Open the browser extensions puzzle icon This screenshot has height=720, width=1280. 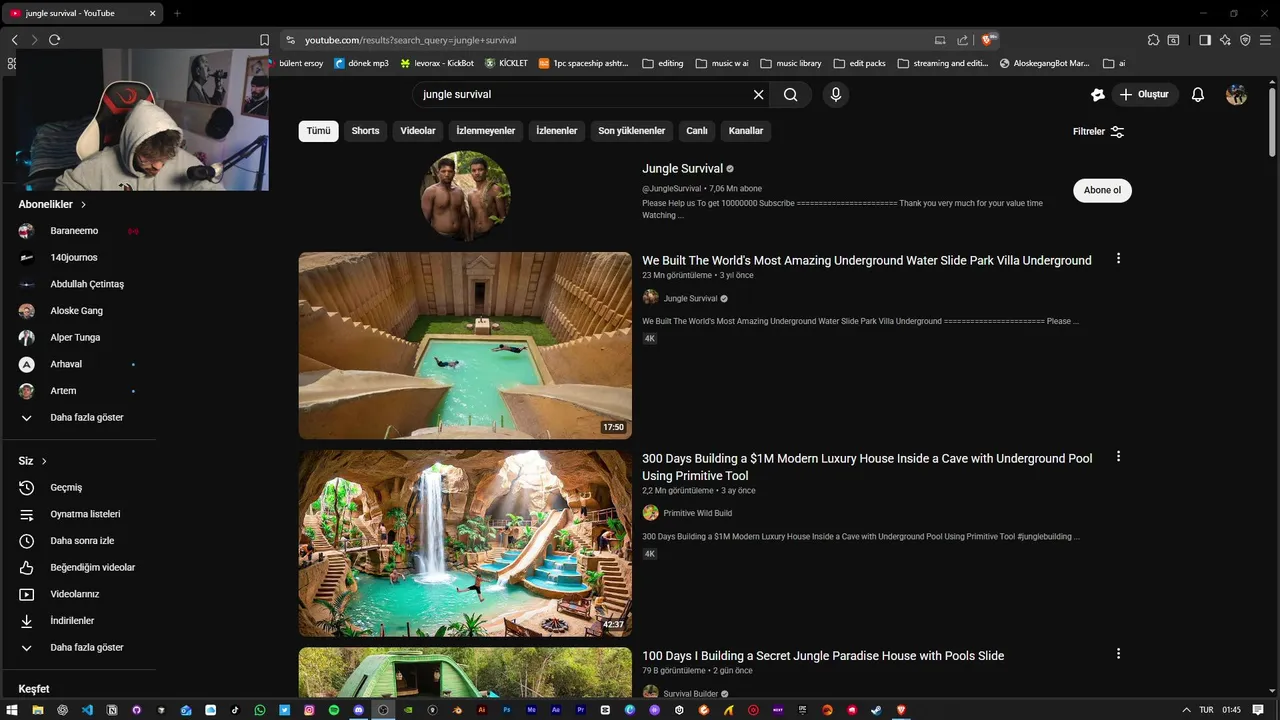(1153, 40)
